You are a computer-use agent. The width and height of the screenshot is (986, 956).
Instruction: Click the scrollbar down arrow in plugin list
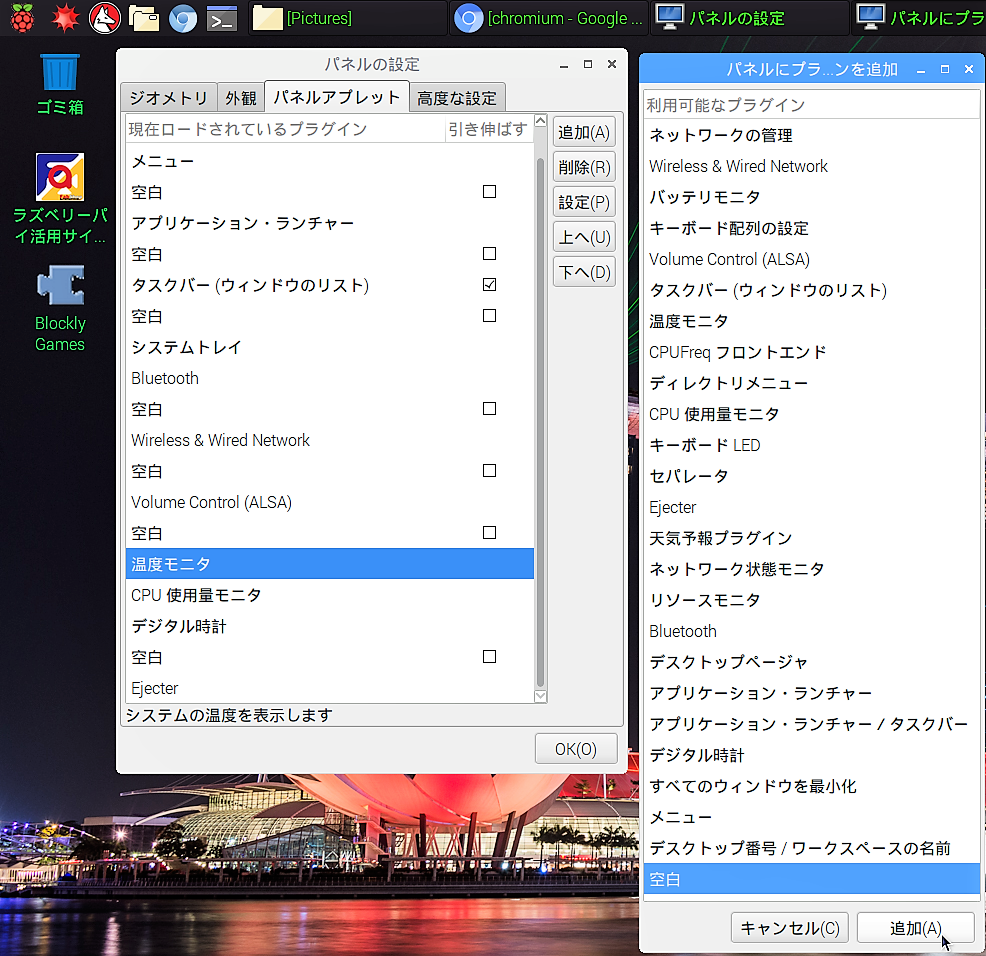click(x=540, y=696)
